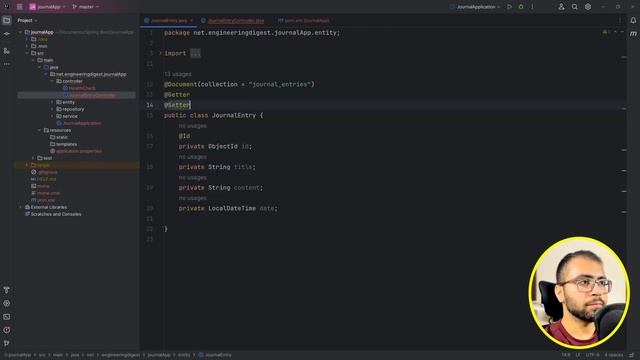
Task: Click the '13 usages' inlay hint
Action: [x=178, y=74]
